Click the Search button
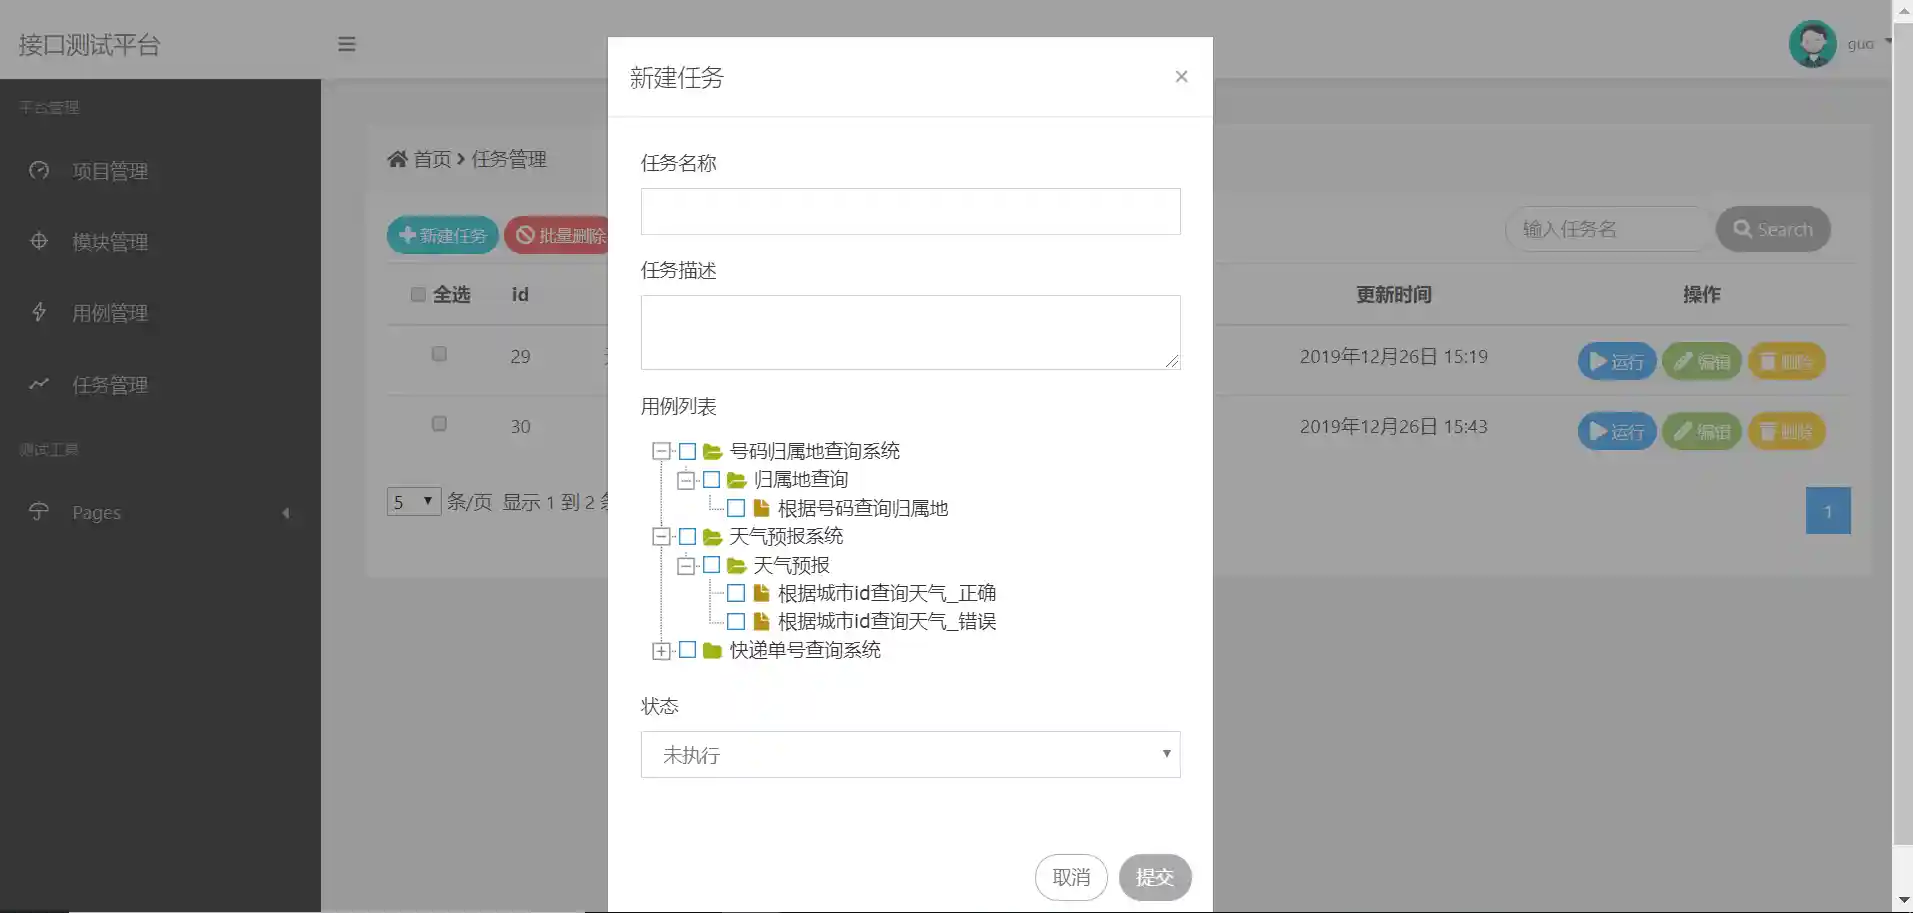 pyautogui.click(x=1773, y=229)
